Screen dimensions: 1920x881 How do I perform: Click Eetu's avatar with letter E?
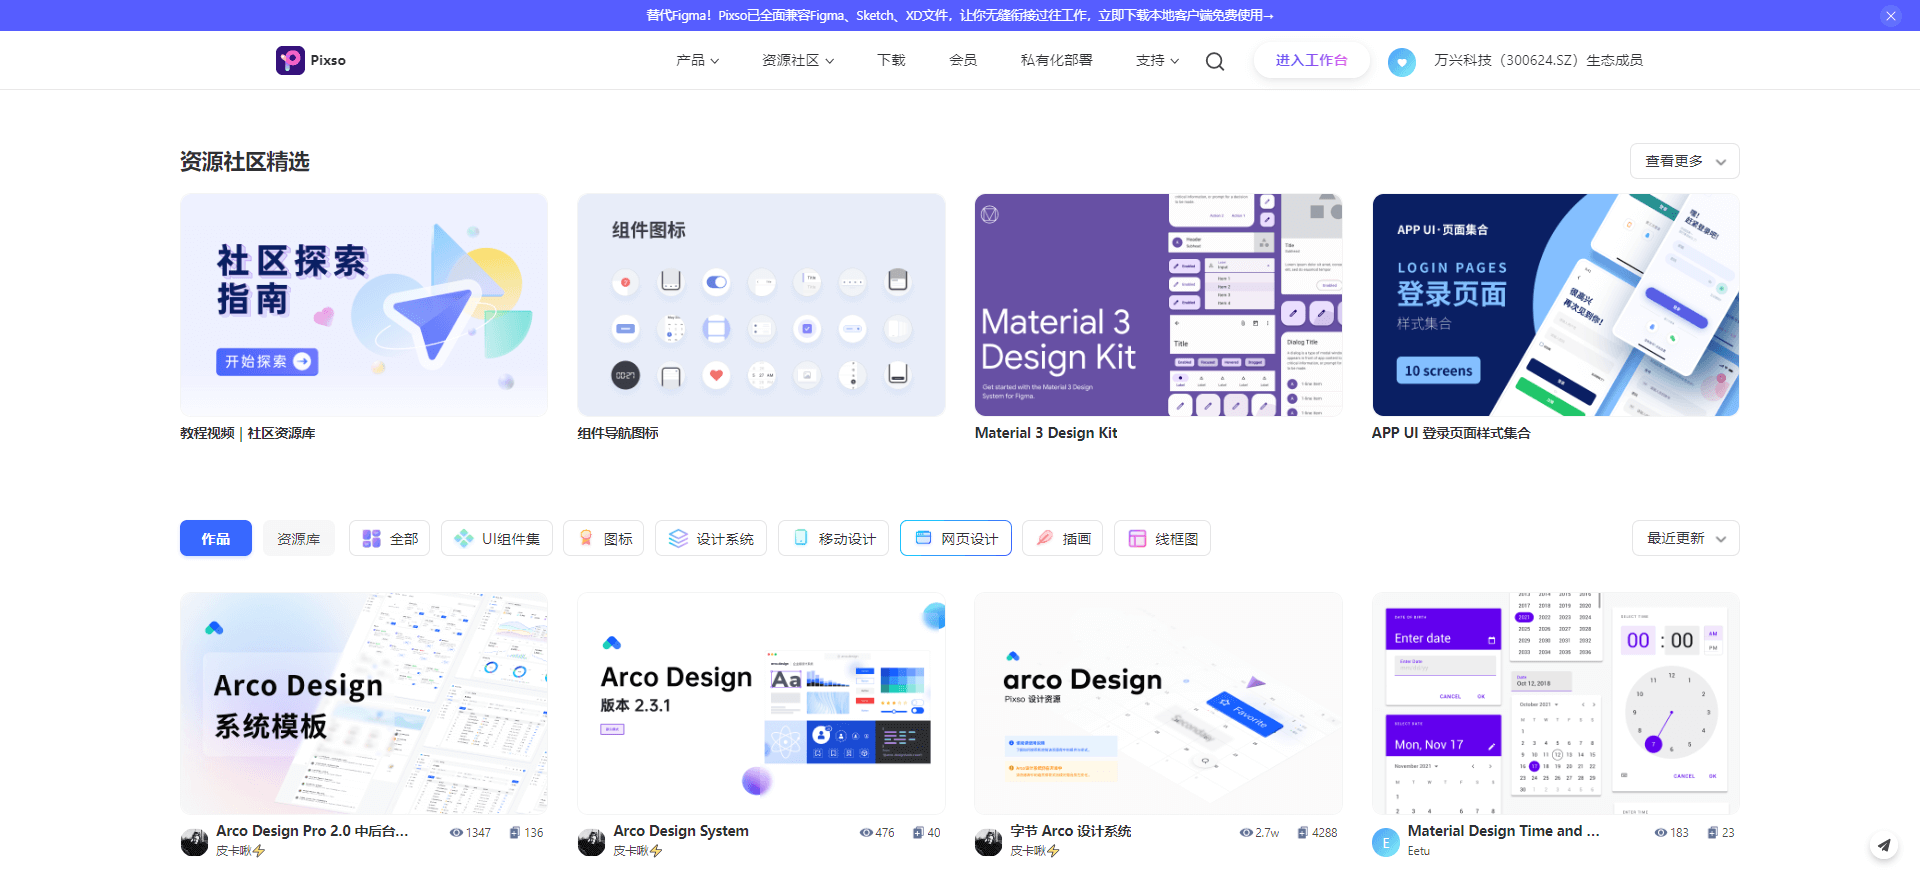coord(1386,842)
